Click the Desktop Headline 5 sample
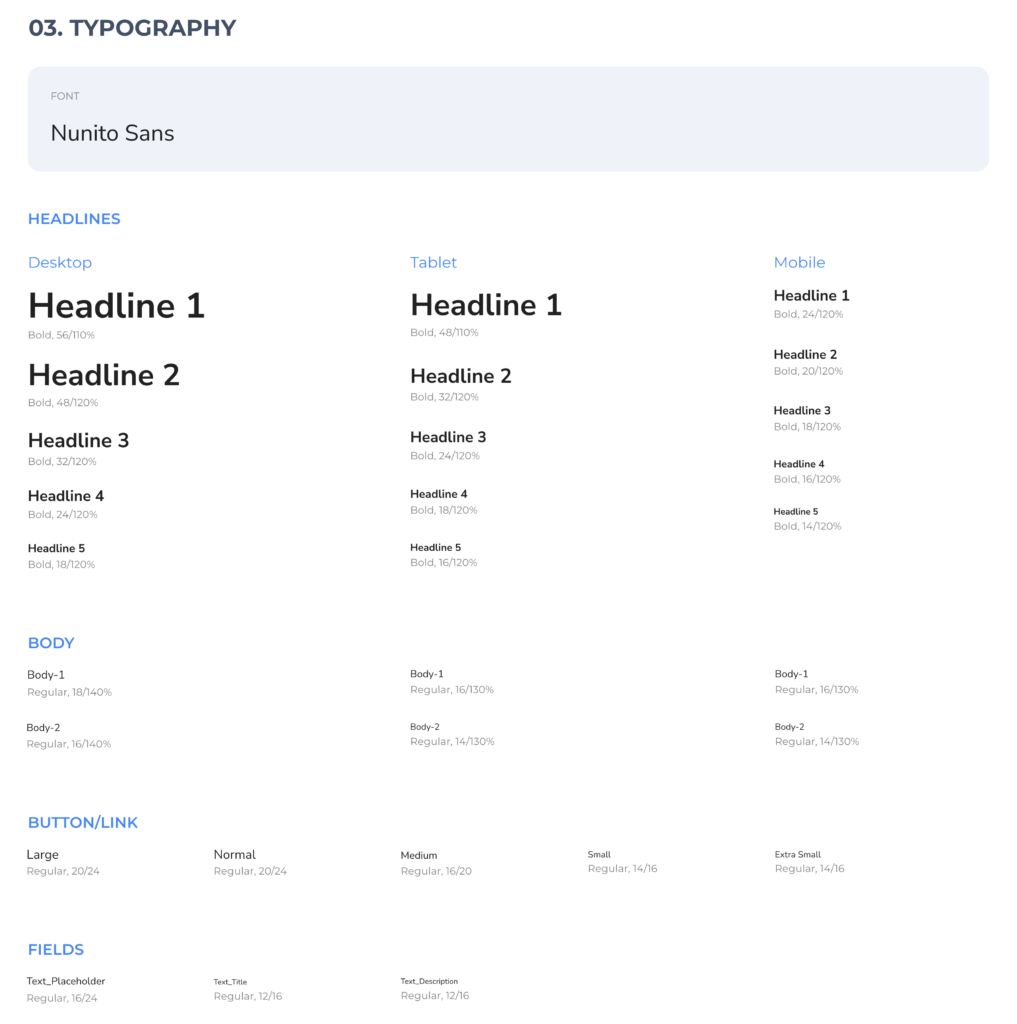Viewport: 1017px width, 1024px height. coord(56,548)
